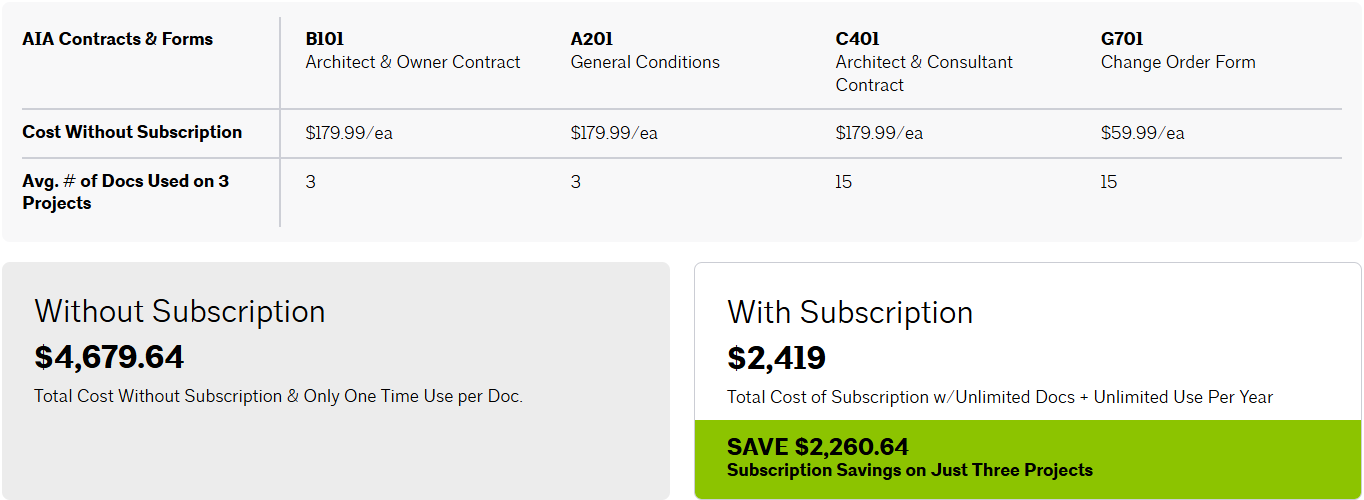Select the Change Order Form label
1364x500 pixels.
click(x=1178, y=62)
